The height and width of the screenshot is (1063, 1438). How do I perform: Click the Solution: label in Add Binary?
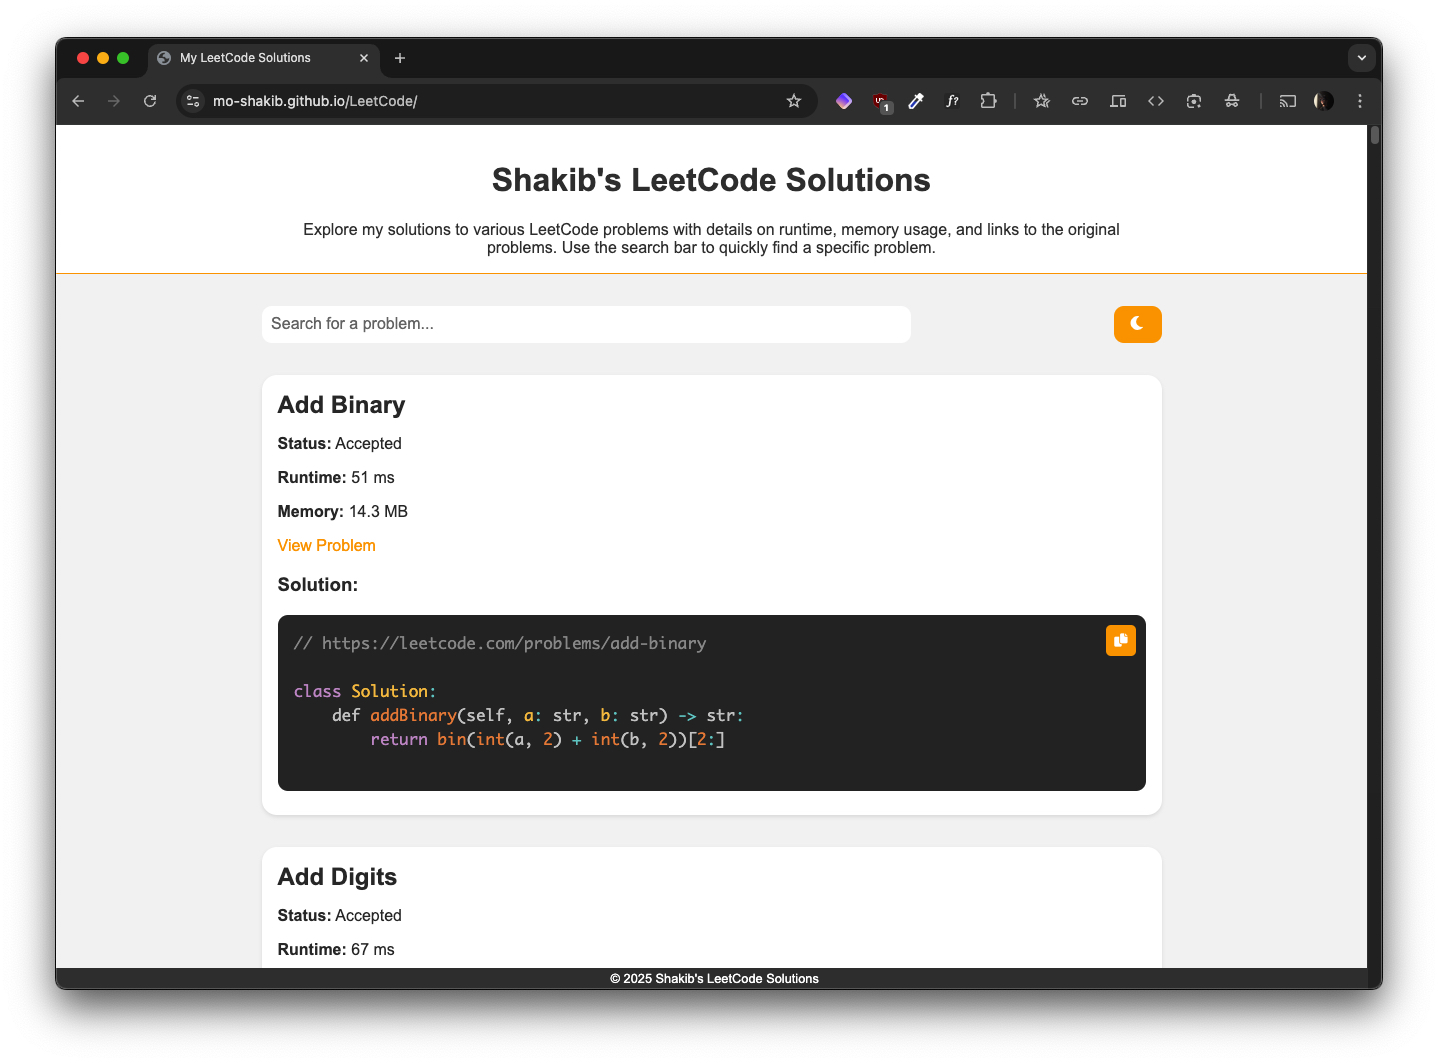pos(318,585)
